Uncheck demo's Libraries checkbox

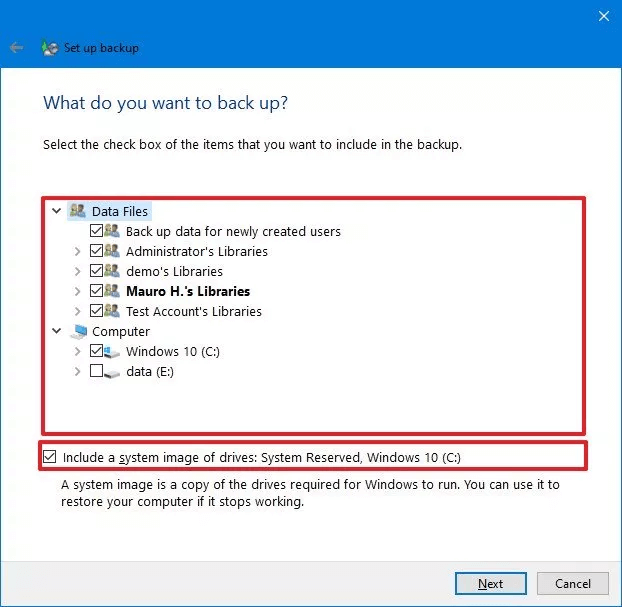[x=96, y=271]
